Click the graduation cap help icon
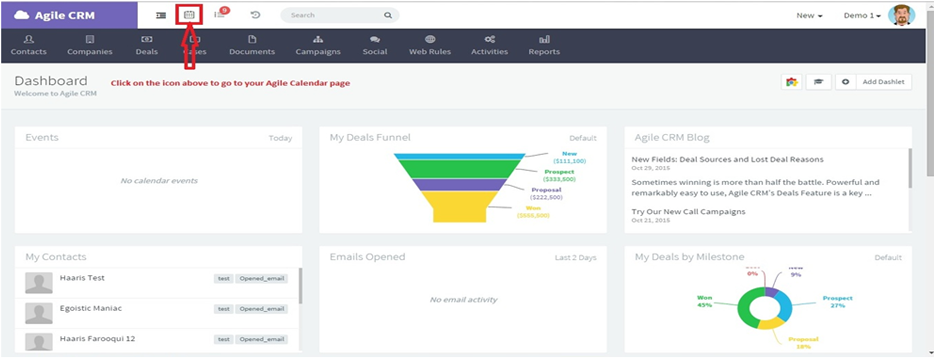 (818, 82)
